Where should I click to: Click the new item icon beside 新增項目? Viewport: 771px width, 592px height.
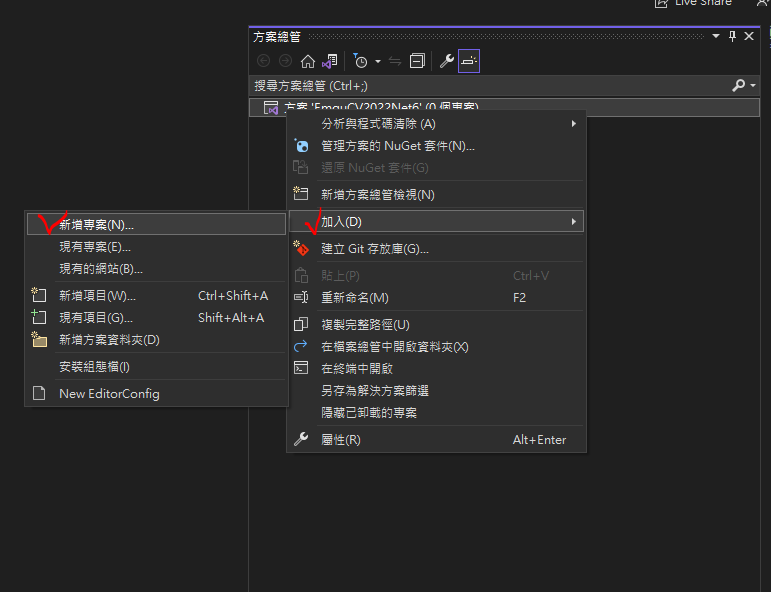[39, 295]
